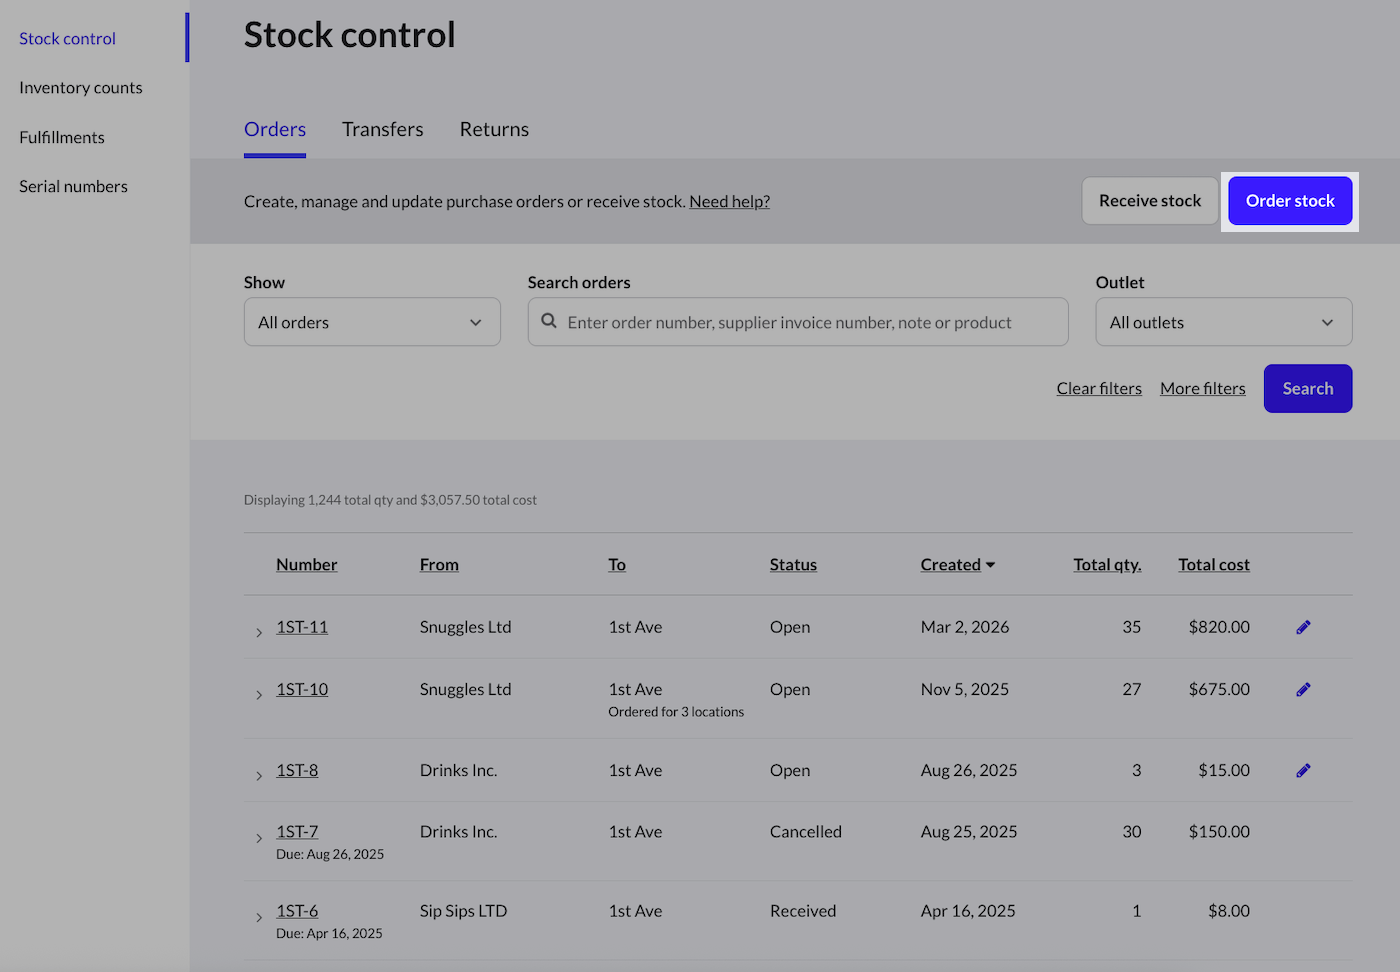This screenshot has height=972, width=1400.
Task: Switch to the Returns tab
Action: click(x=494, y=130)
